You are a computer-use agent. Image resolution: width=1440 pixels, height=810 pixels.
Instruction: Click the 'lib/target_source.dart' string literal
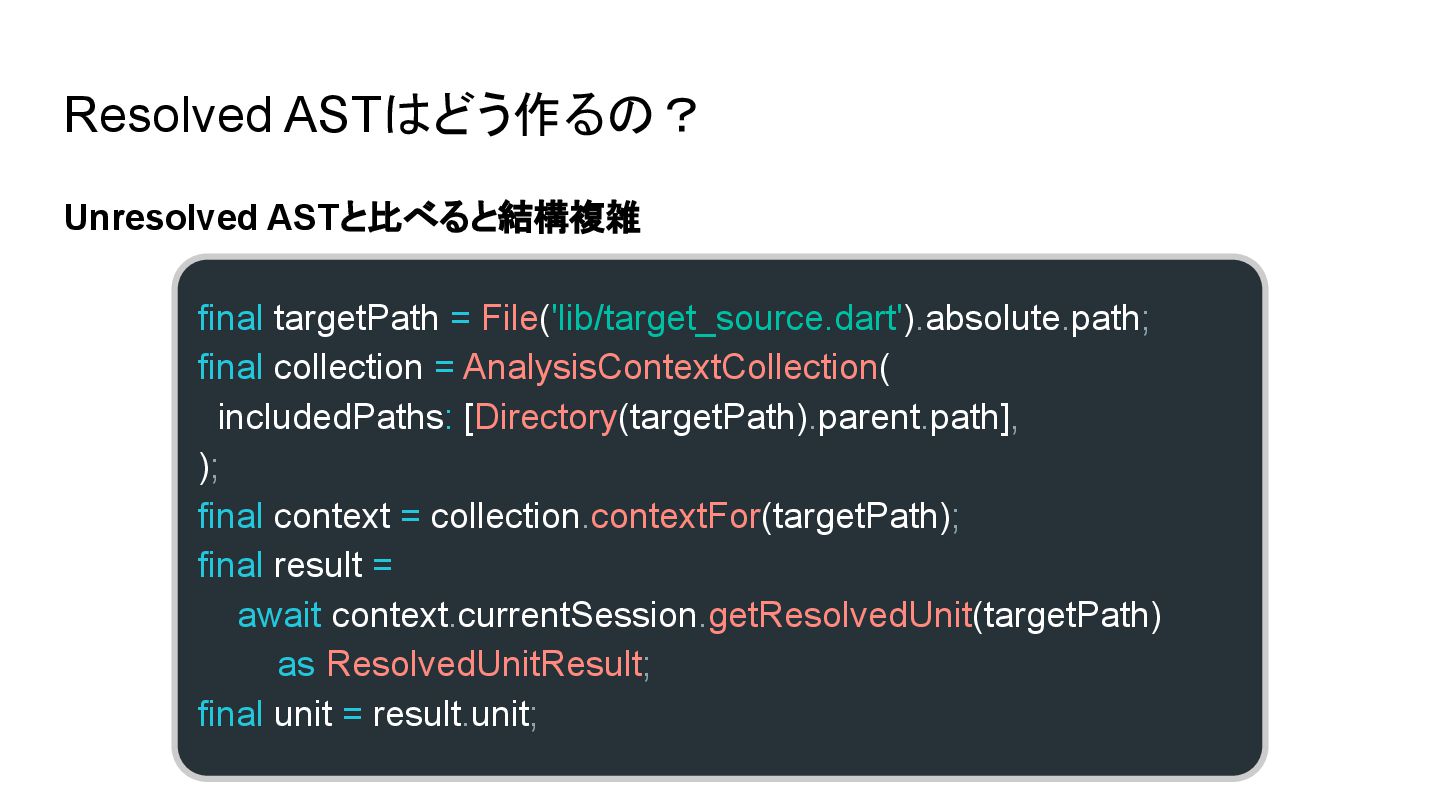click(727, 318)
